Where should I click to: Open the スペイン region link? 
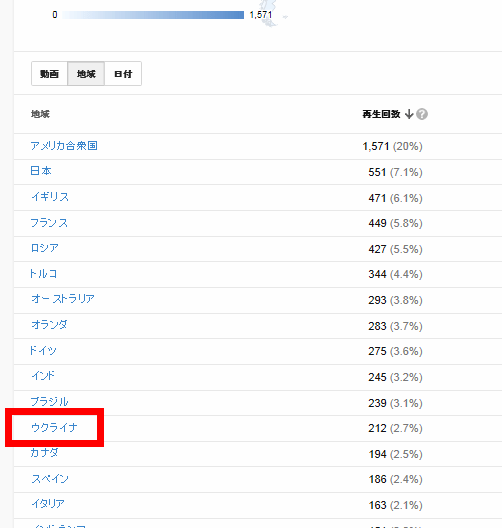pos(50,479)
